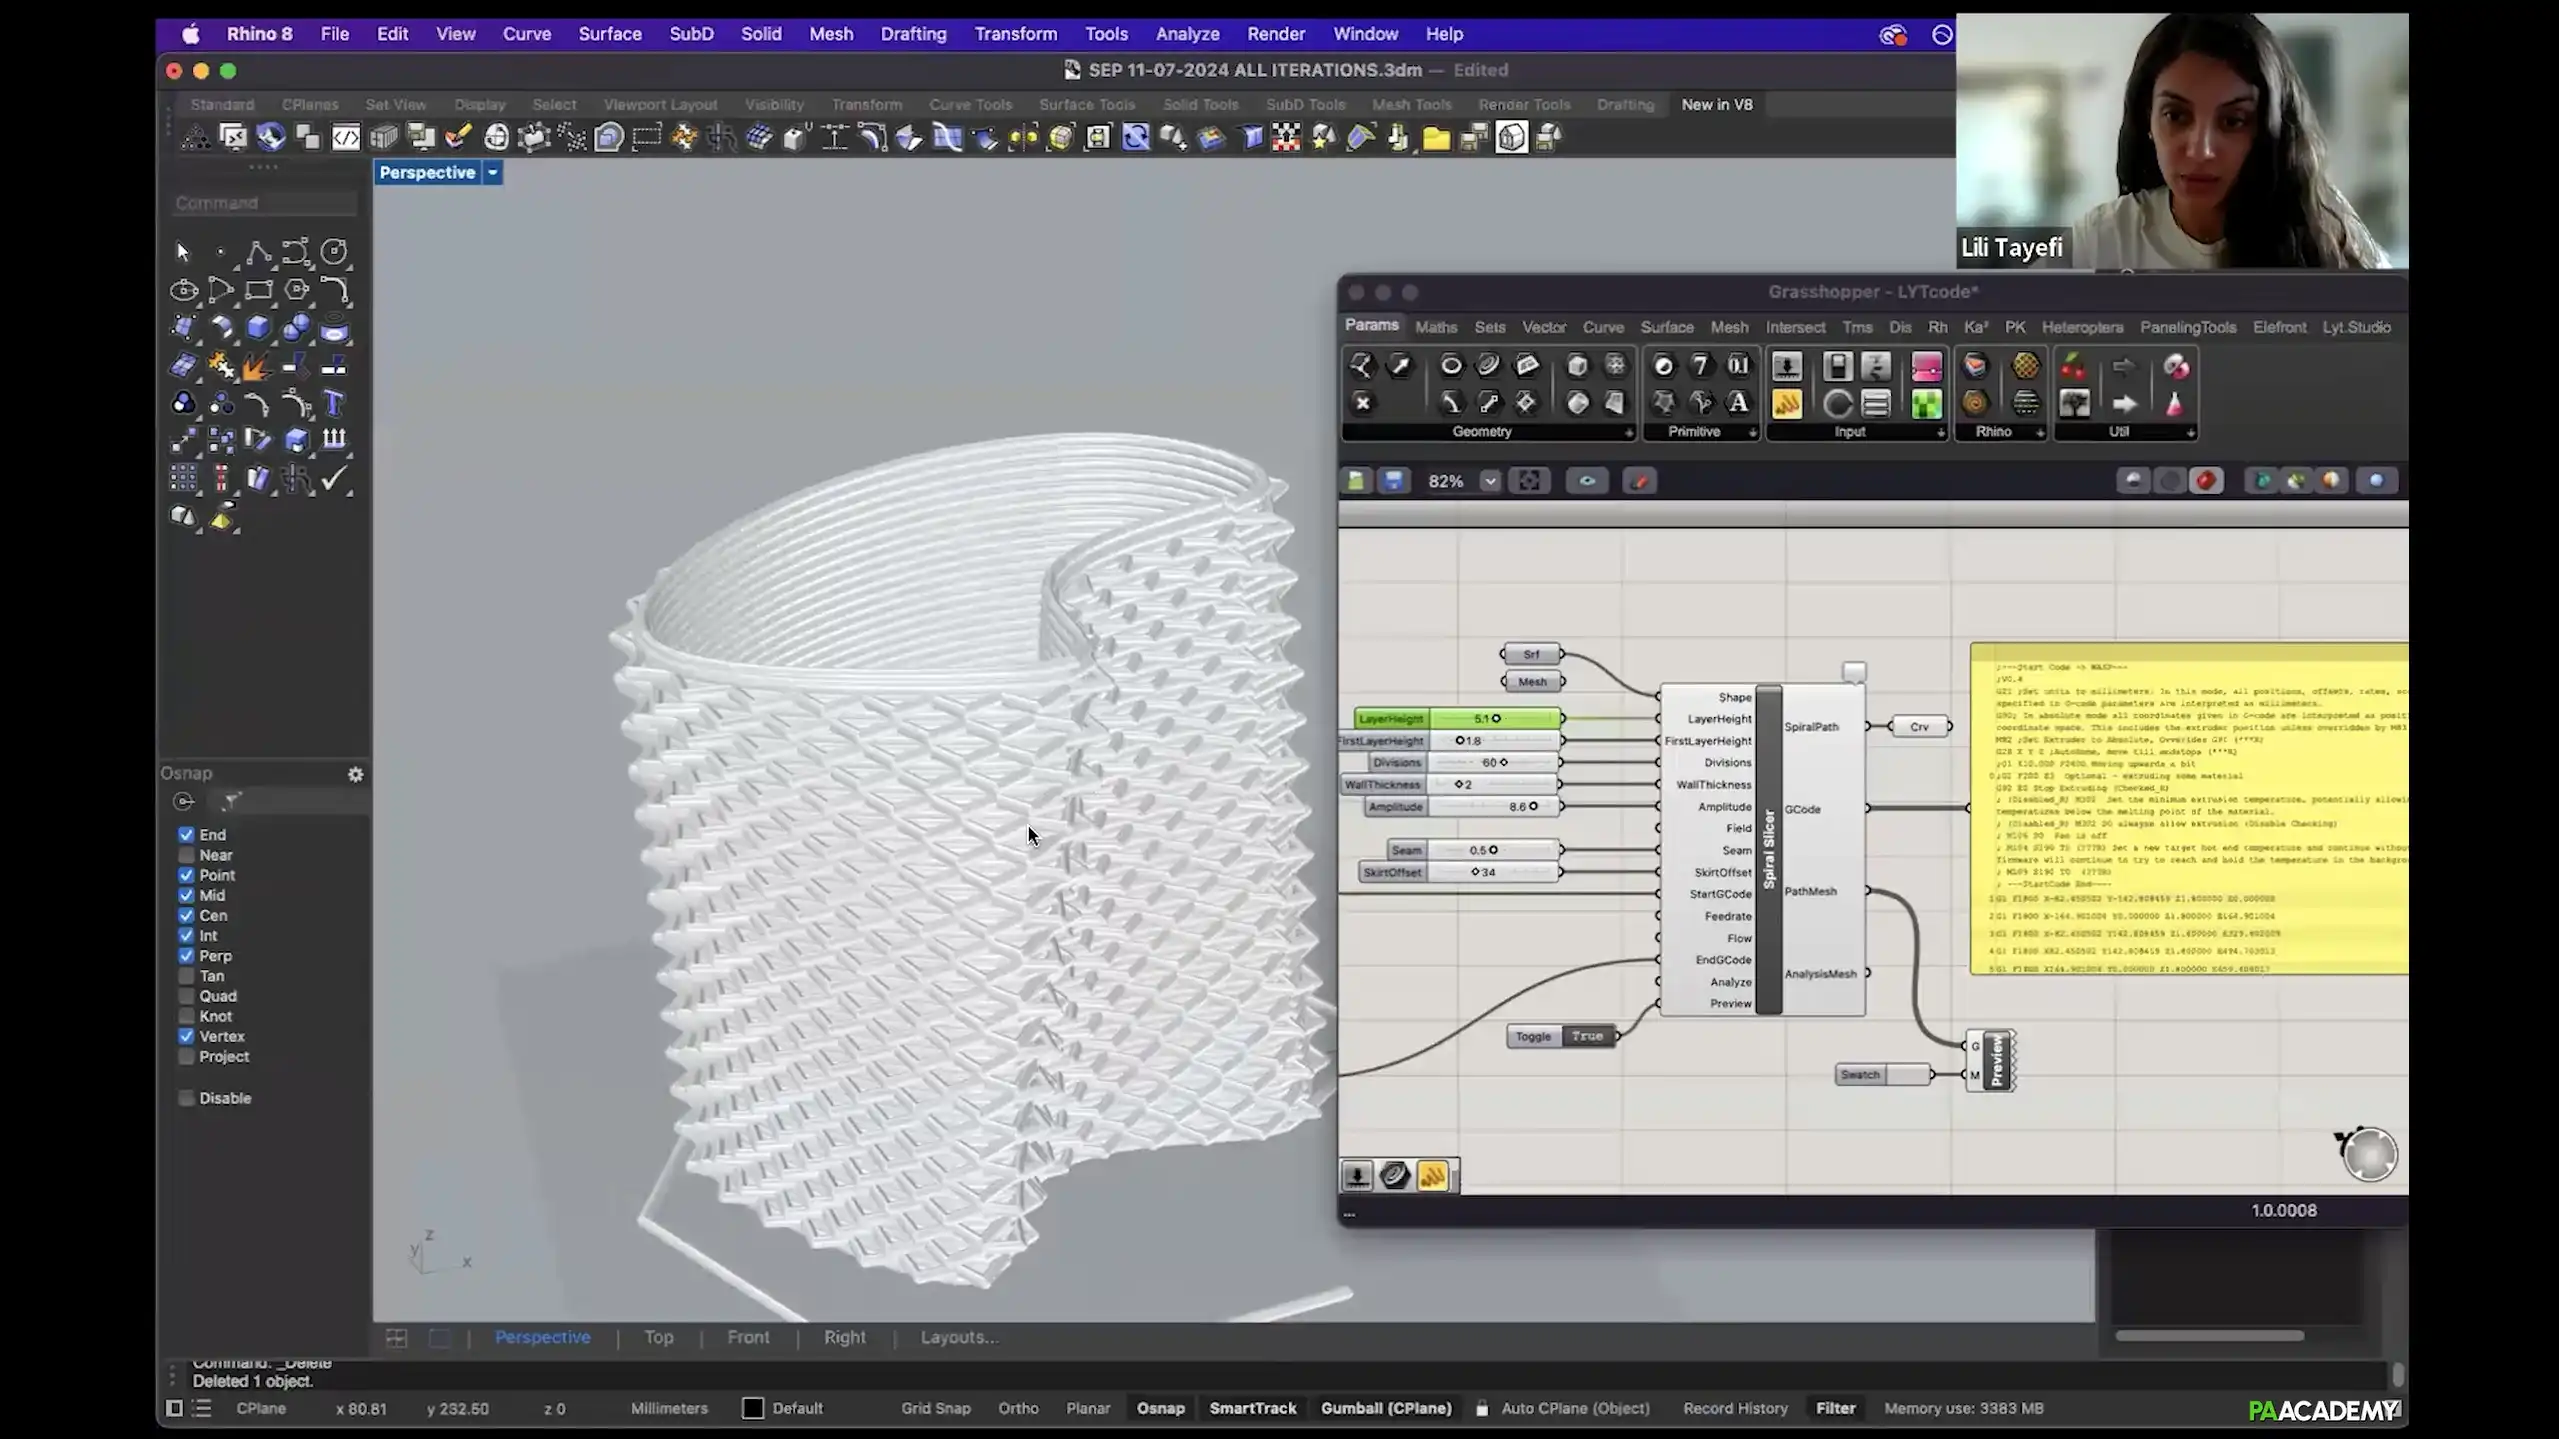This screenshot has width=2559, height=1439.
Task: Click the check mark tool icon
Action: click(x=334, y=479)
